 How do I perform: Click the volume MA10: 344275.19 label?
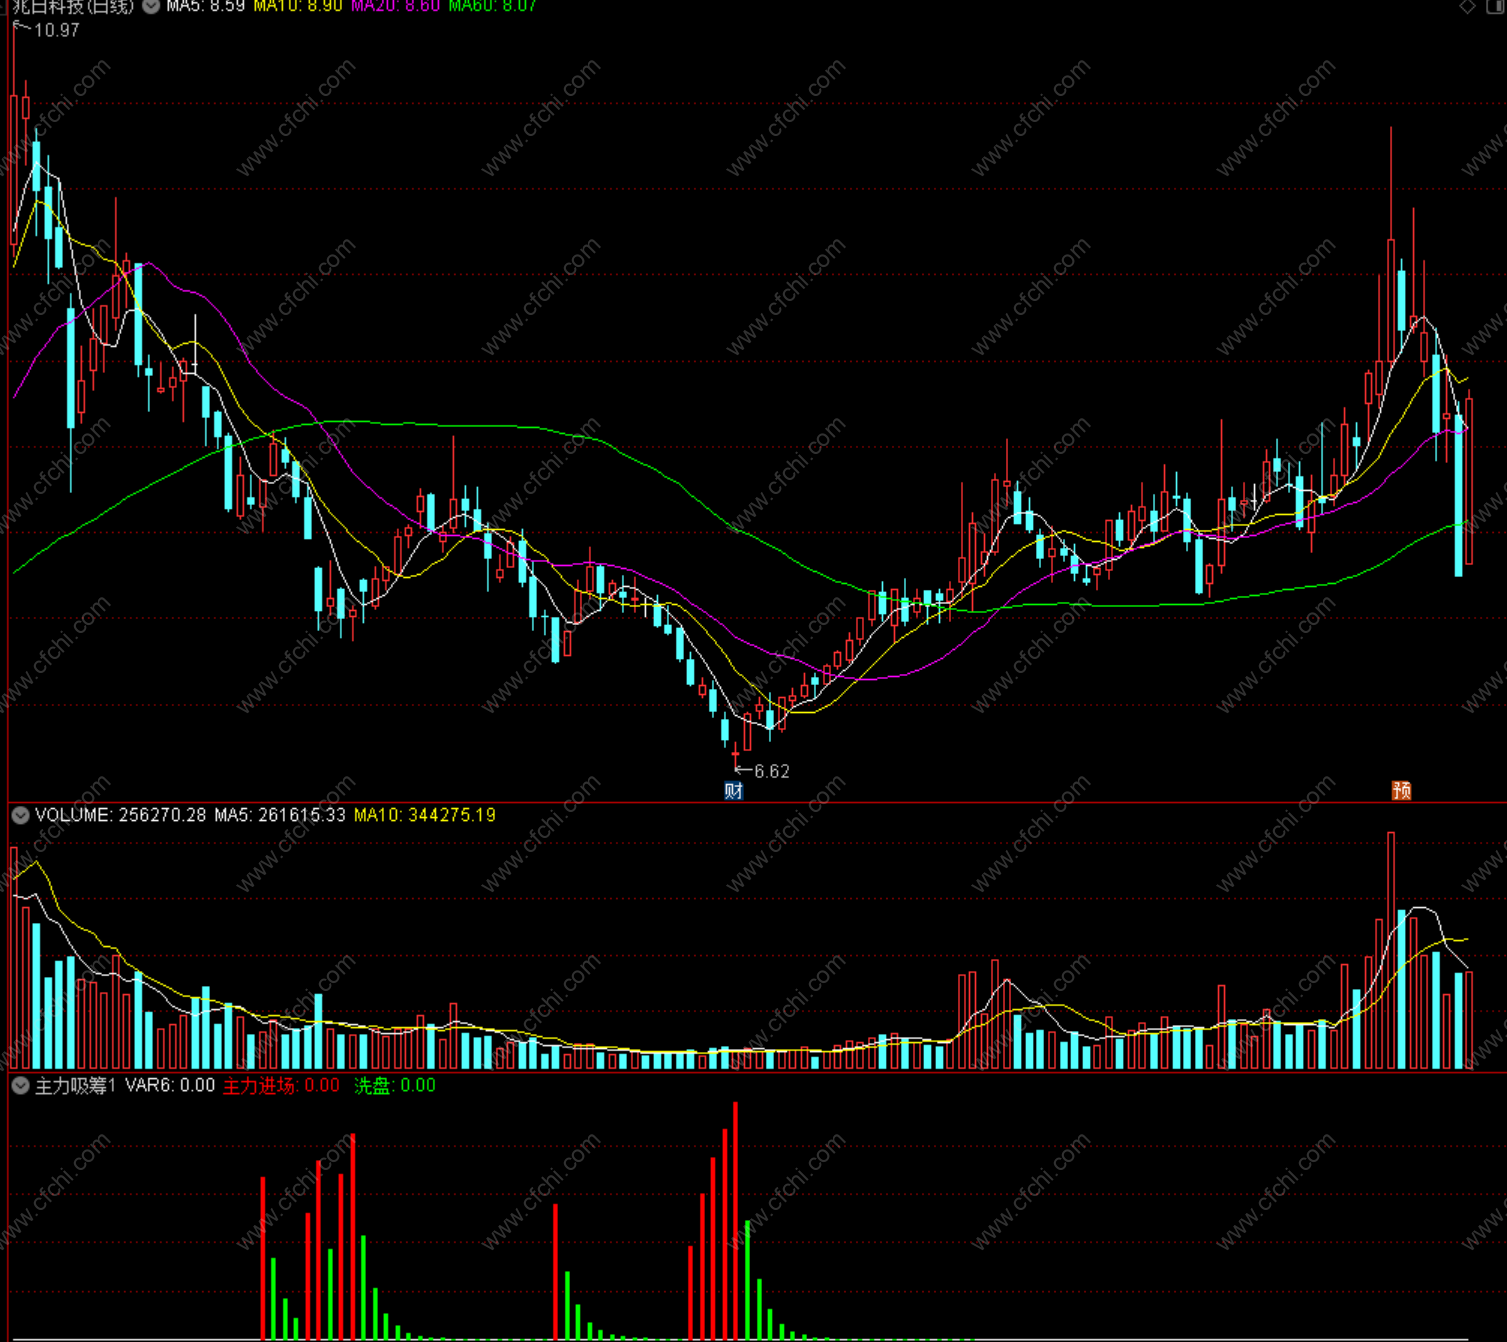click(425, 815)
